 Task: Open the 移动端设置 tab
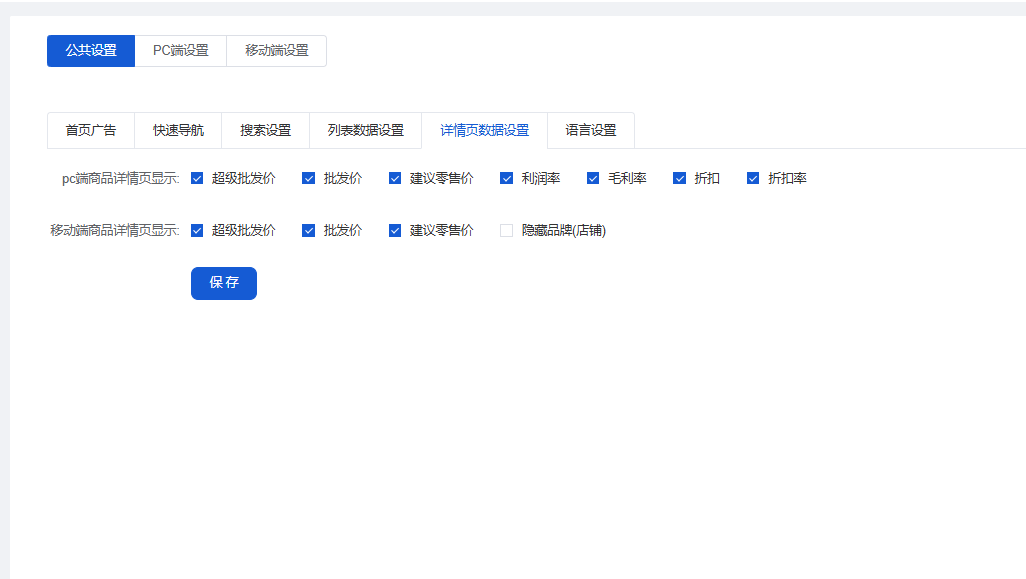pyautogui.click(x=277, y=51)
